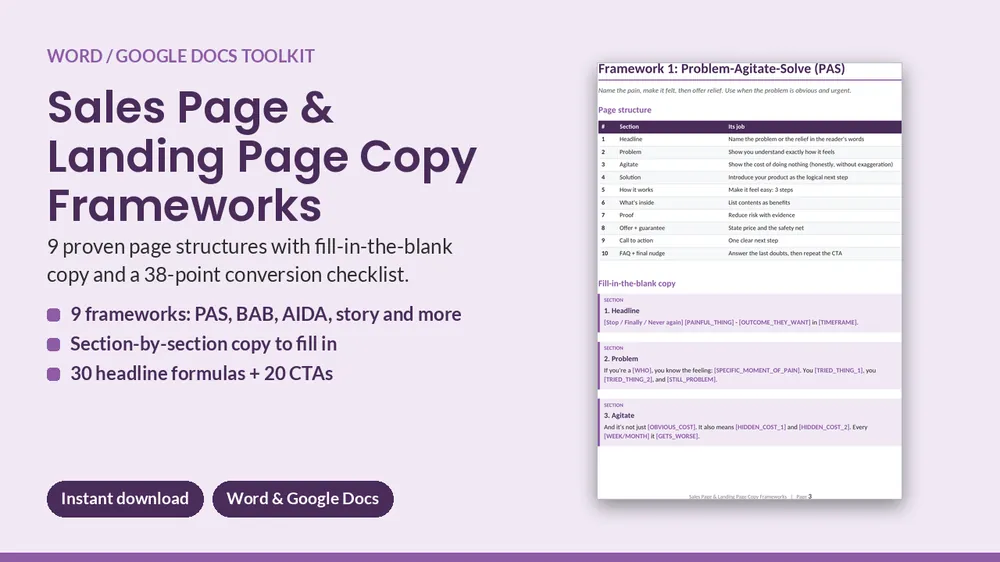Click 'Show you understand exactly how it feels' cell

[x=781, y=152]
